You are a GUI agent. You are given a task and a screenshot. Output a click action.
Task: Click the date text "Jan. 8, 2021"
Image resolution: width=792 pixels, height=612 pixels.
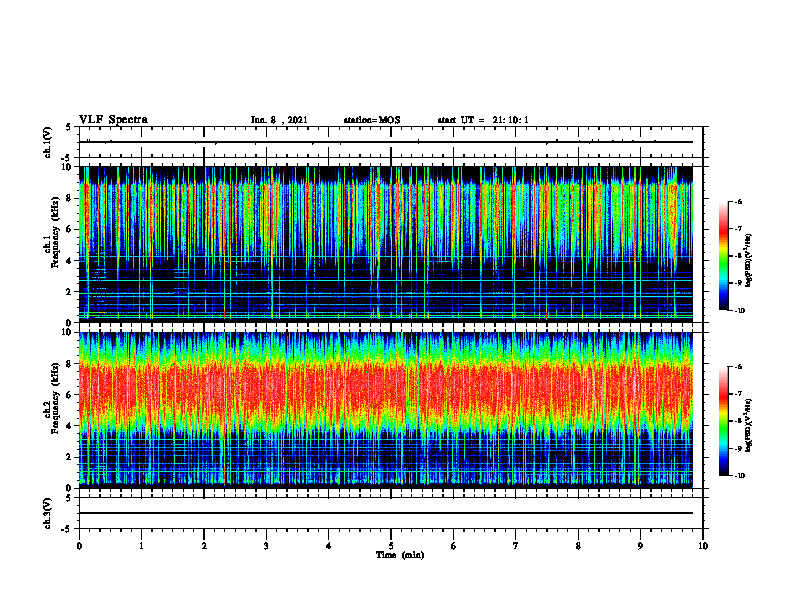click(279, 120)
